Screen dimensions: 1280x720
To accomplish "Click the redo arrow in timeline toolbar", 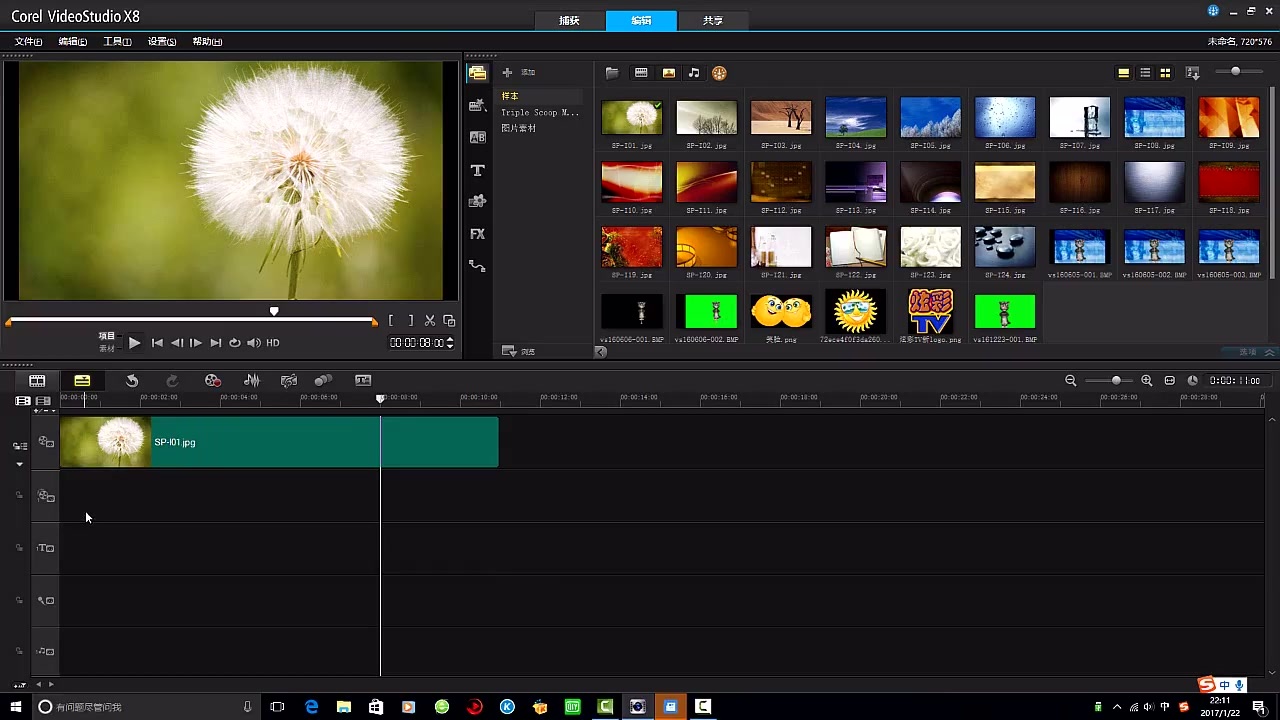I will coord(172,380).
